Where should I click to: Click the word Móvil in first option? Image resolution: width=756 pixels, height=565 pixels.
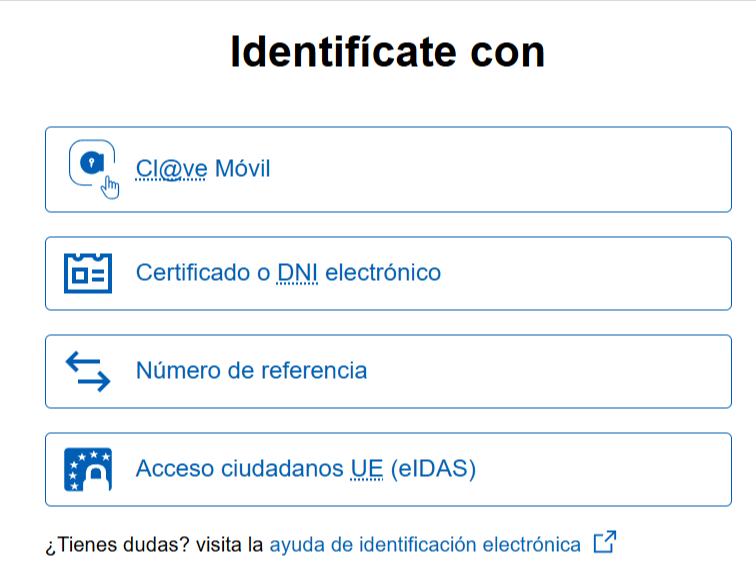click(242, 169)
